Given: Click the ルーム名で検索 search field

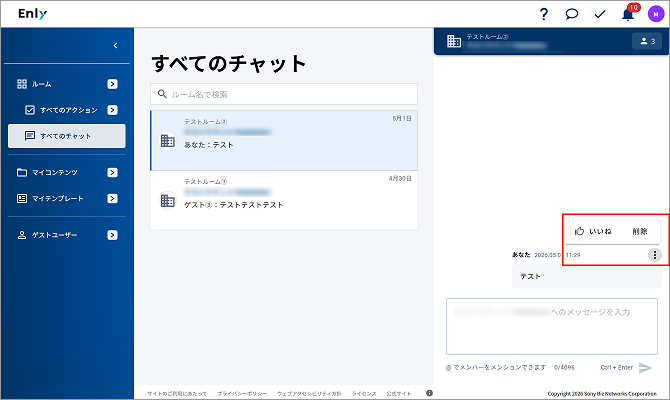Looking at the screenshot, I should (284, 94).
